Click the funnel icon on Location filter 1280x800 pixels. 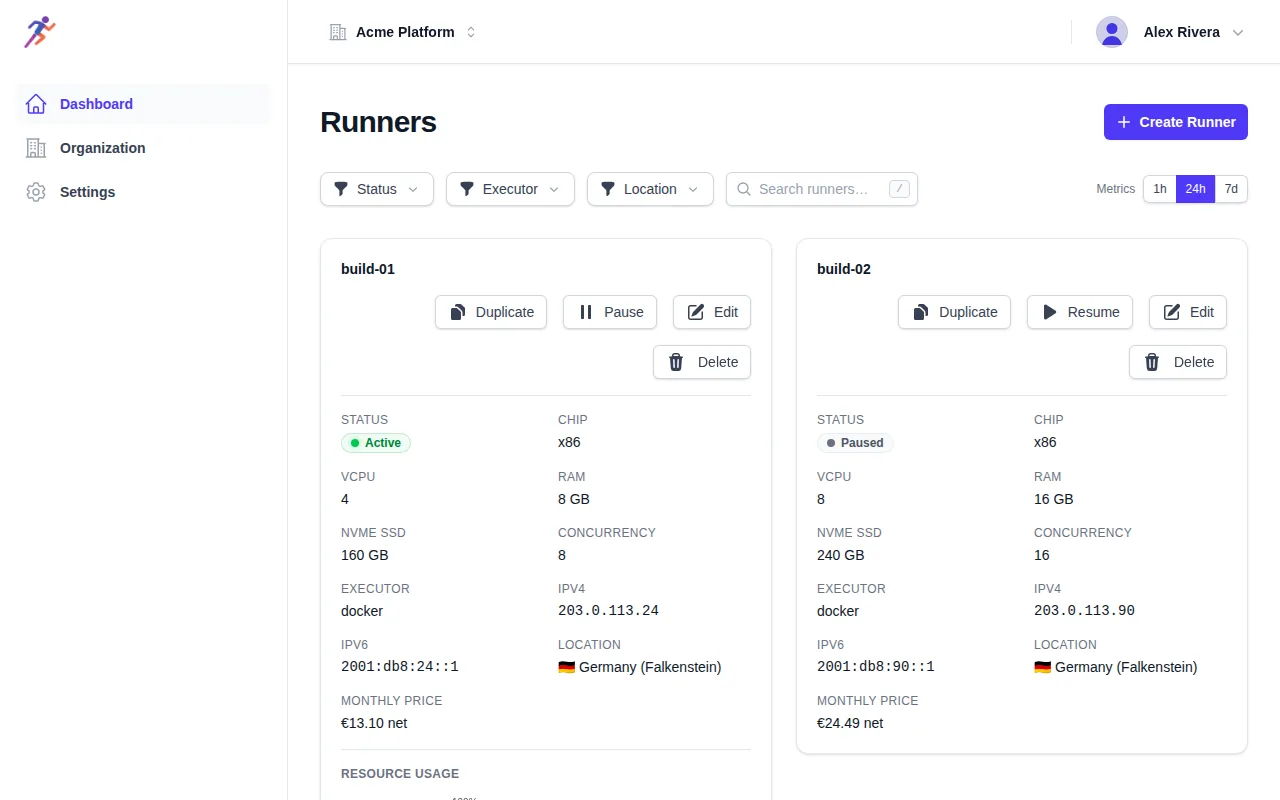[608, 189]
